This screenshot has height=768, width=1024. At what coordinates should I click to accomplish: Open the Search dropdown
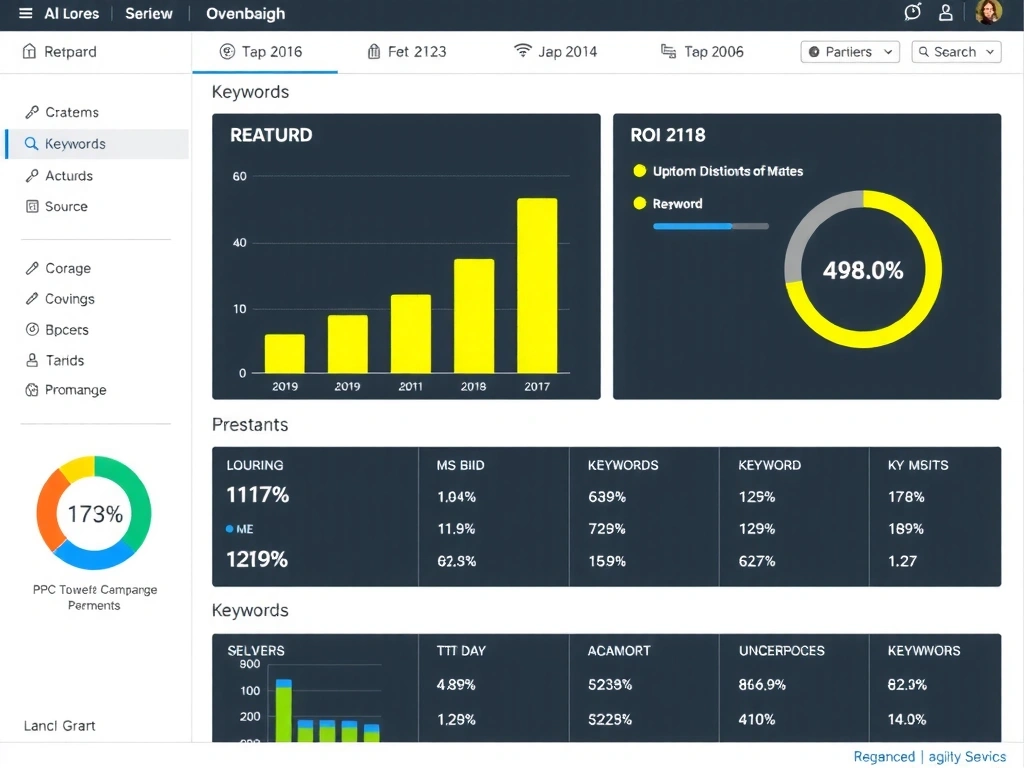tap(956, 52)
